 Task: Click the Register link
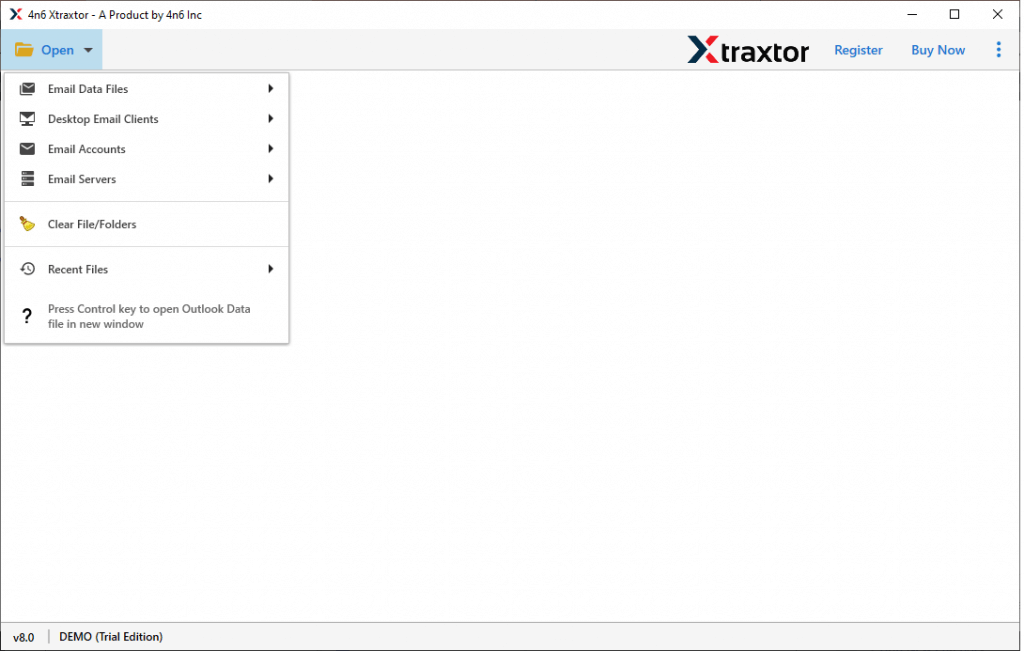(x=858, y=49)
